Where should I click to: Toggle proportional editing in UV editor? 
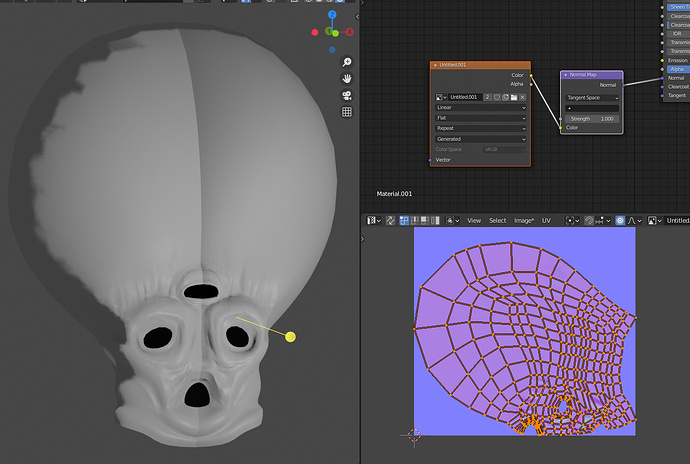coord(620,221)
